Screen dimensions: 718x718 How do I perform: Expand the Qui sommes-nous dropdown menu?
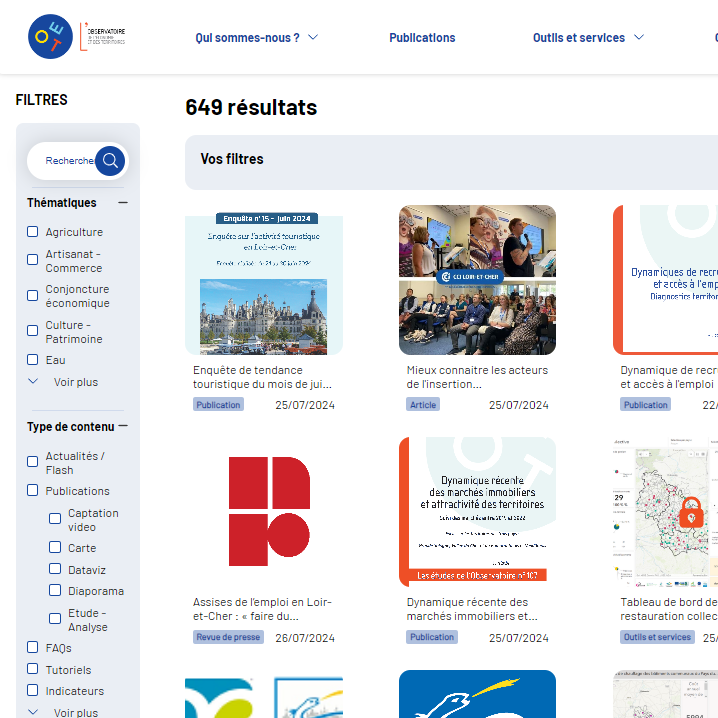click(257, 38)
